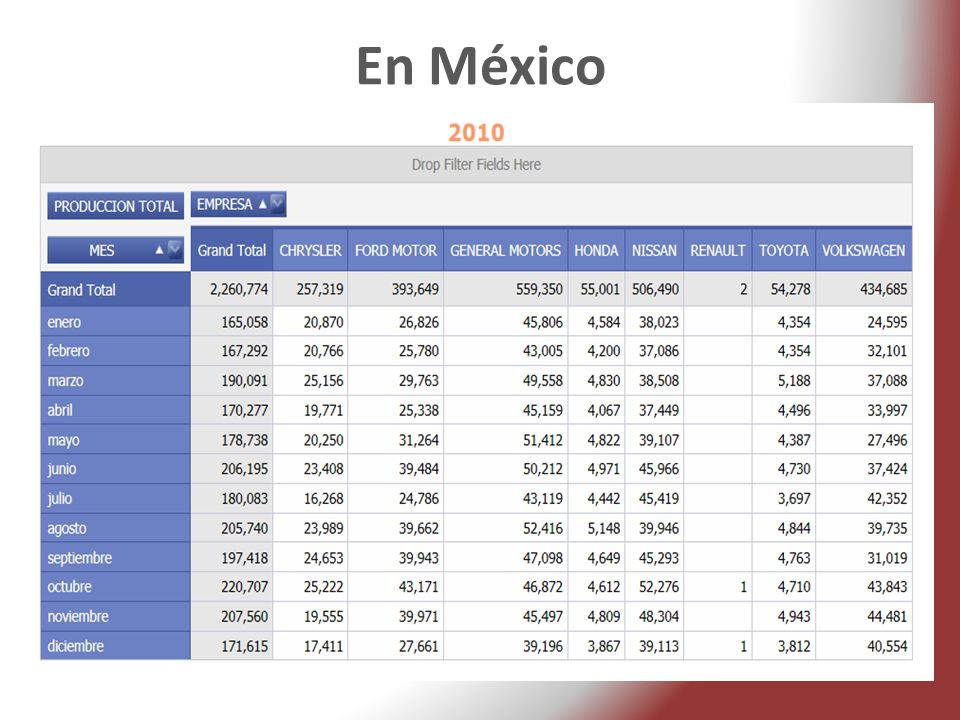Viewport: 960px width, 720px height.
Task: Click the Drop Filter Fields Here area
Action: point(476,165)
